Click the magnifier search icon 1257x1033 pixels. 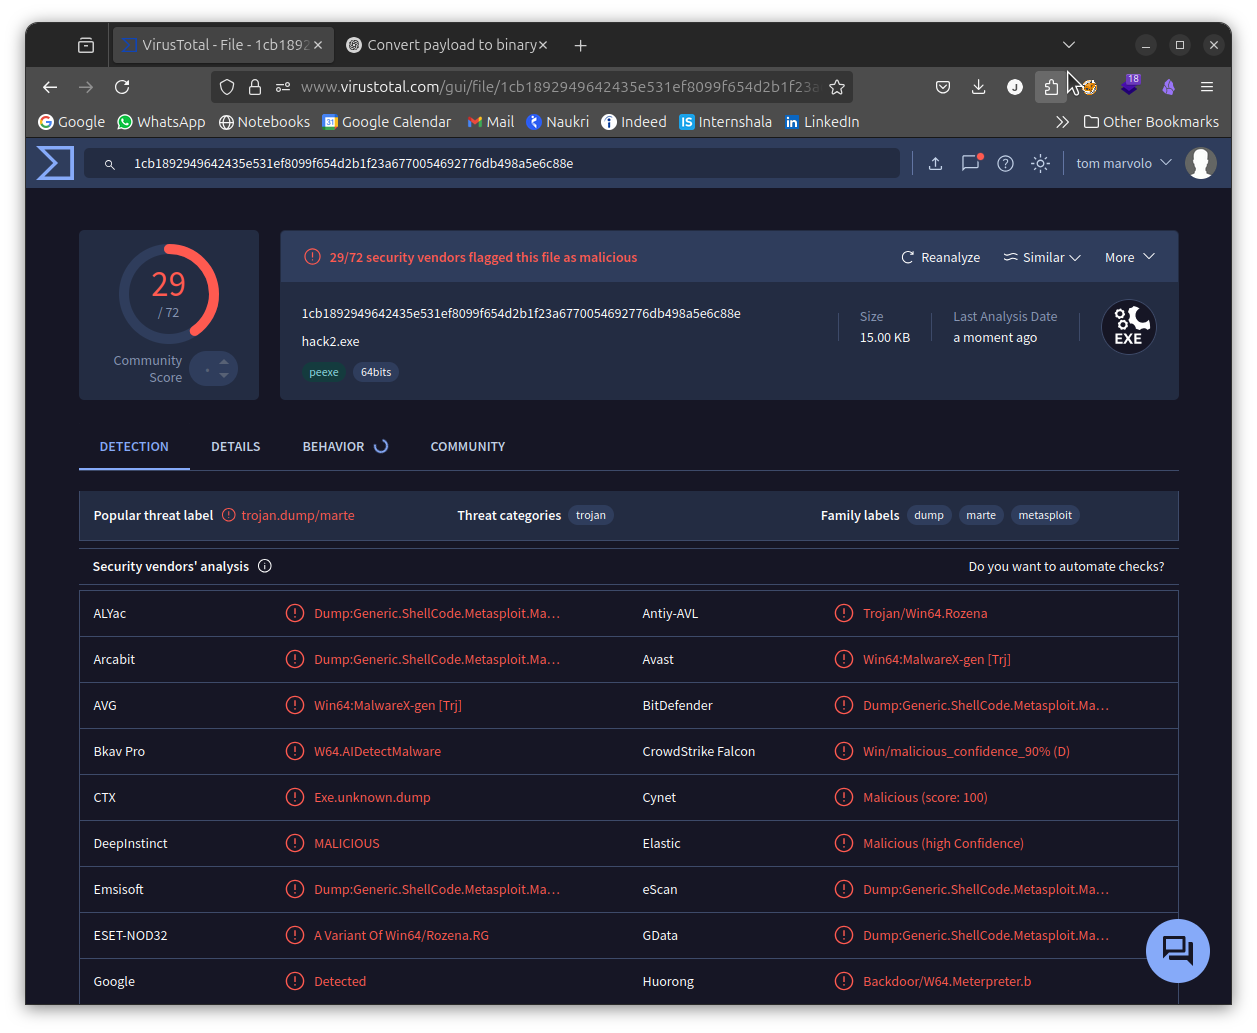(110, 164)
